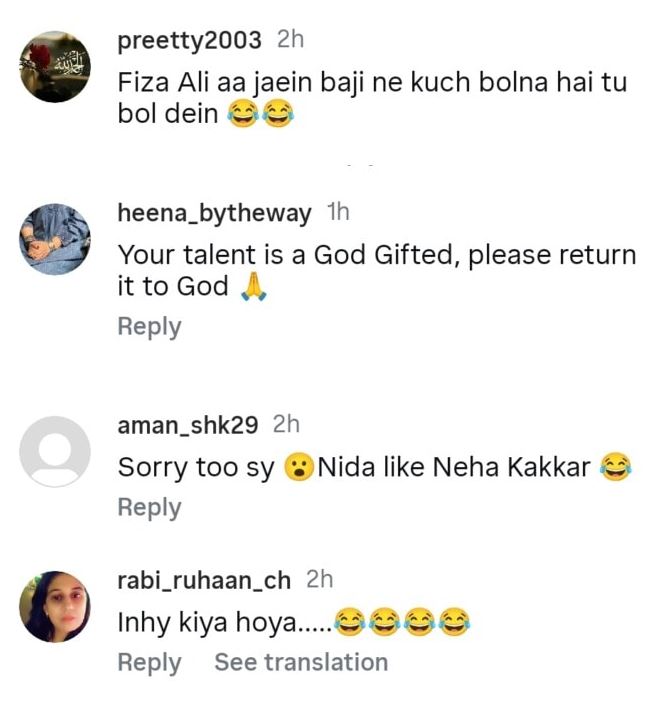
Task: See translation of rabi_ruhaan_ch's comment
Action: pos(301,662)
